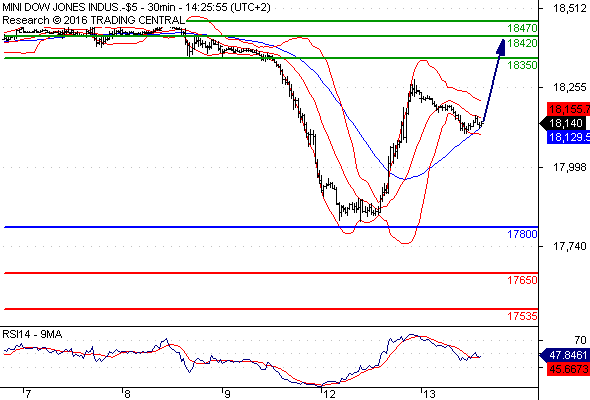Select date marker 9 on time axis
The width and height of the screenshot is (590, 400).
[226, 394]
